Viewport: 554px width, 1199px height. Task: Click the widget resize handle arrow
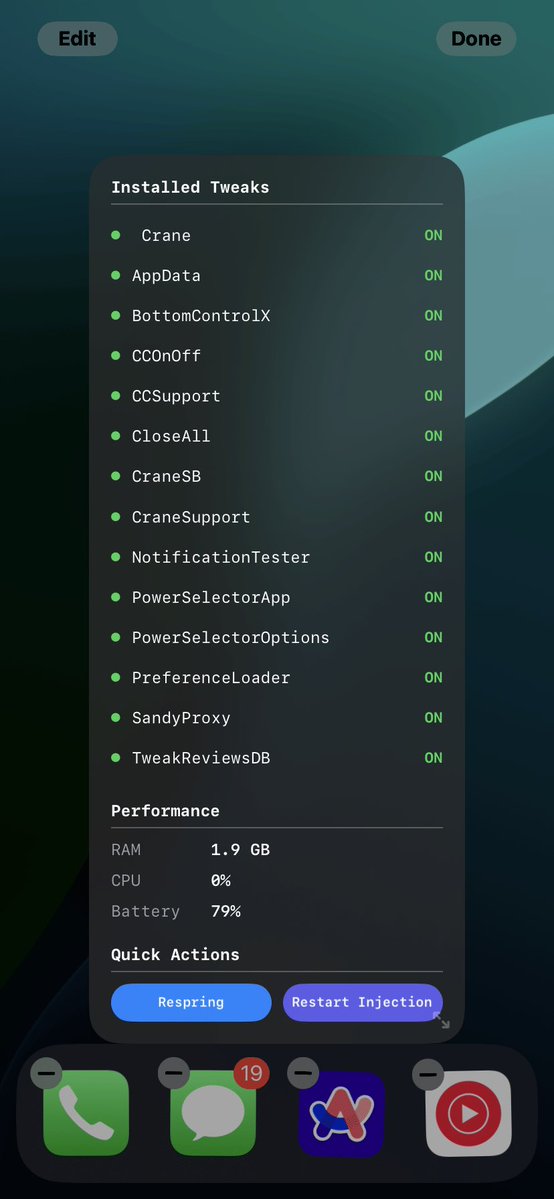tap(442, 1020)
